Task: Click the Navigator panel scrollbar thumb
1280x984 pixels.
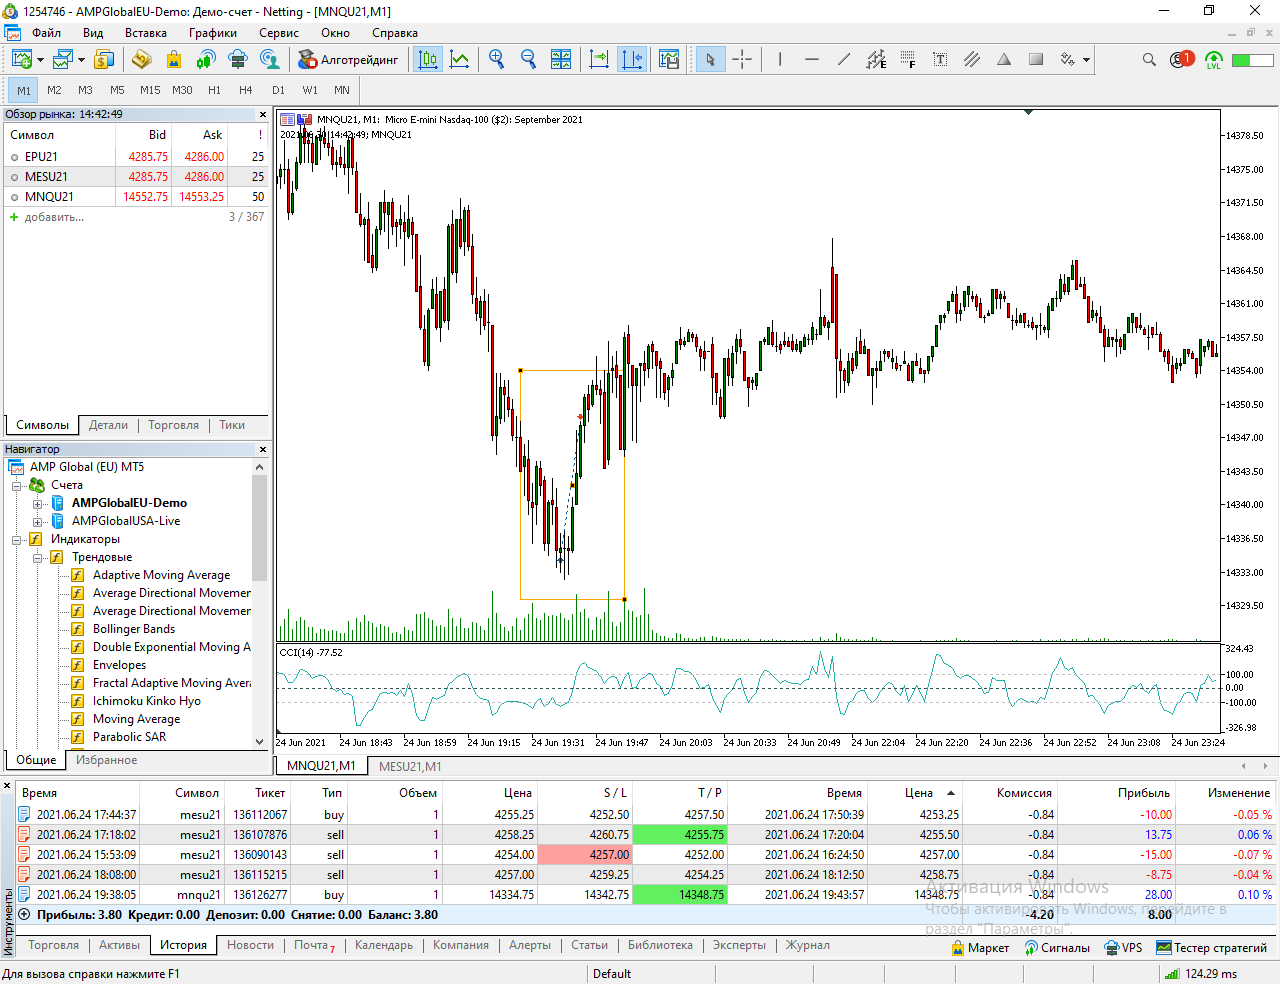Action: tap(260, 528)
